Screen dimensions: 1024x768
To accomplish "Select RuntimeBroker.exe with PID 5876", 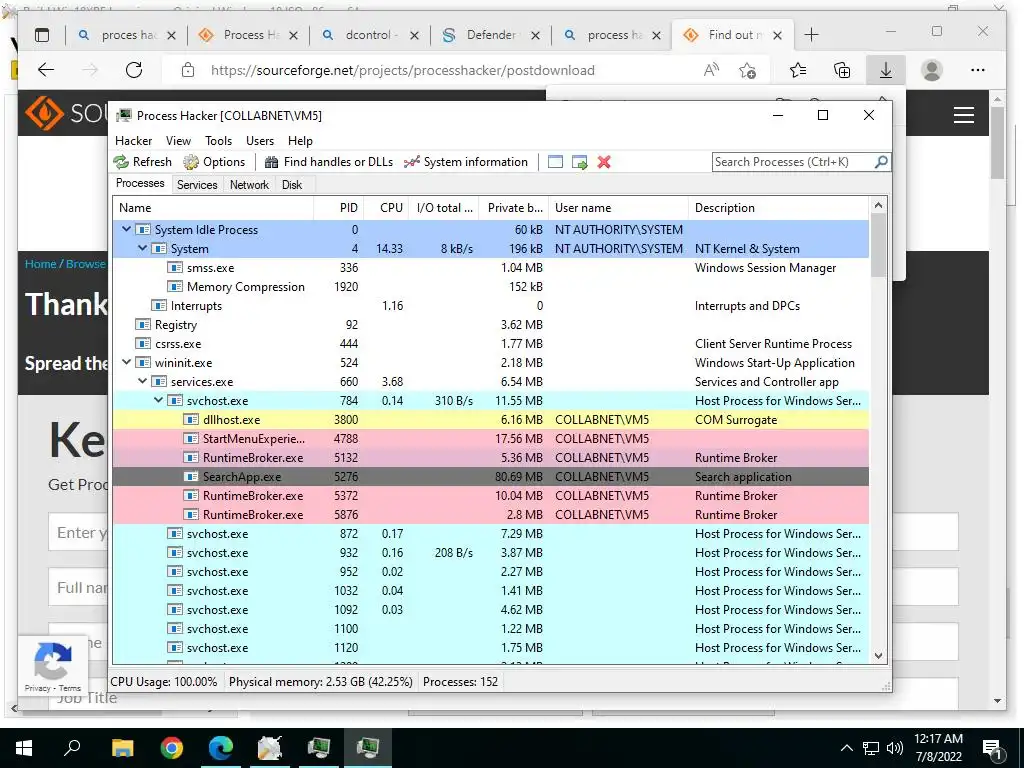I will coord(490,515).
